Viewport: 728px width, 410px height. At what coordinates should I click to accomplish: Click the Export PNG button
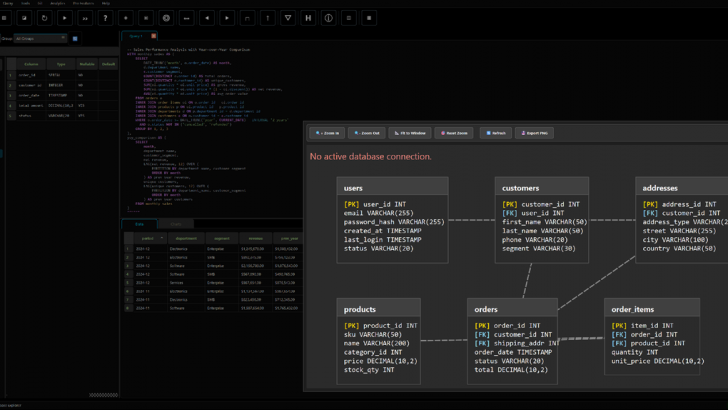535,132
